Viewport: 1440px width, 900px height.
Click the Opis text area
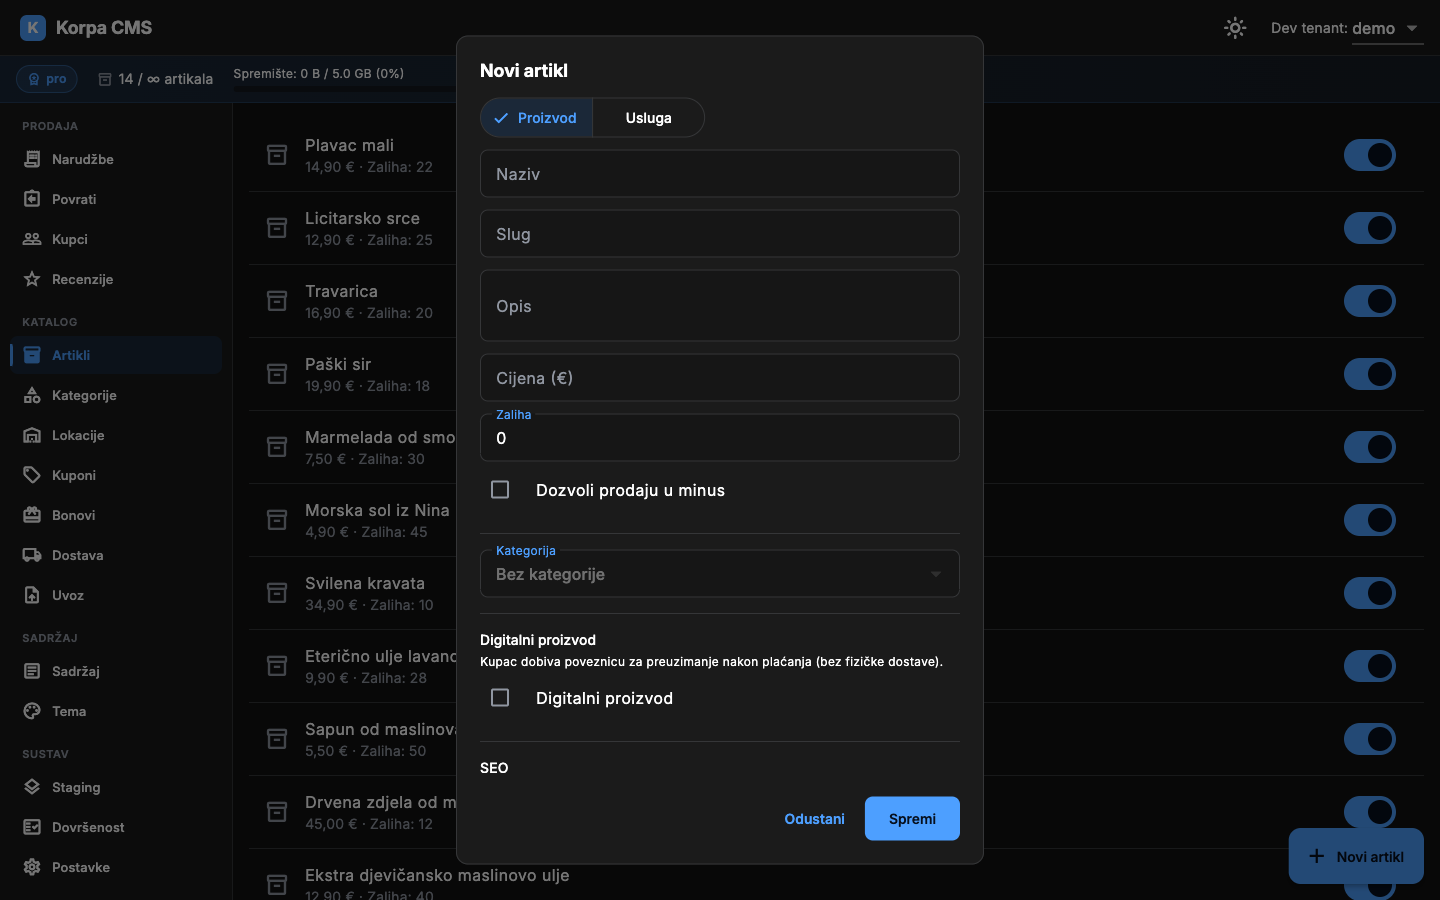tap(720, 306)
